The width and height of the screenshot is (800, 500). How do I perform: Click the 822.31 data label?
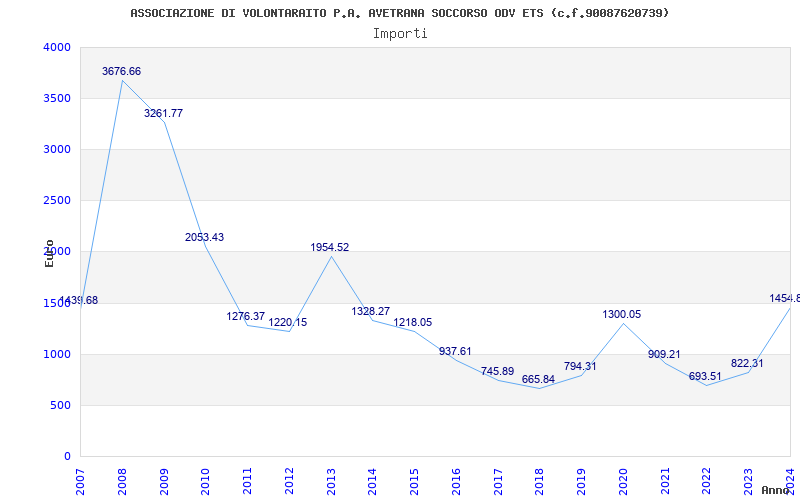point(747,363)
